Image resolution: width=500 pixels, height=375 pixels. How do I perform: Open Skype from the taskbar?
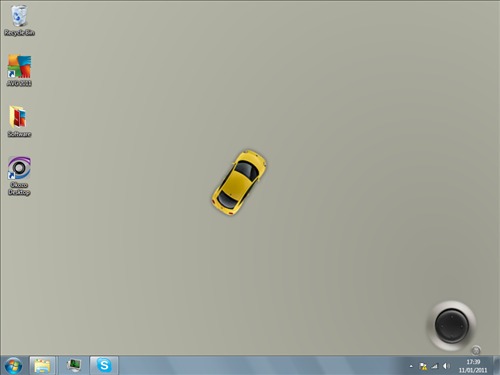click(104, 365)
